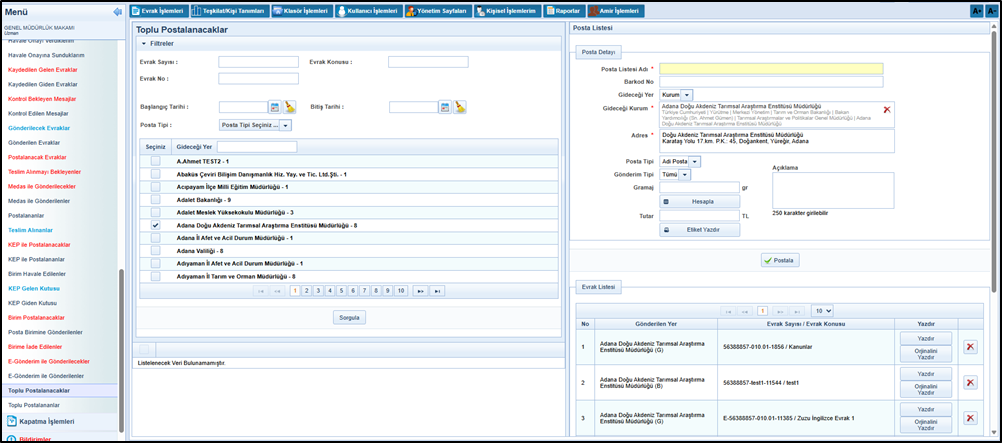Click Yazdır for row 1 Kanunlar
The width and height of the screenshot is (1002, 443).
(926, 338)
